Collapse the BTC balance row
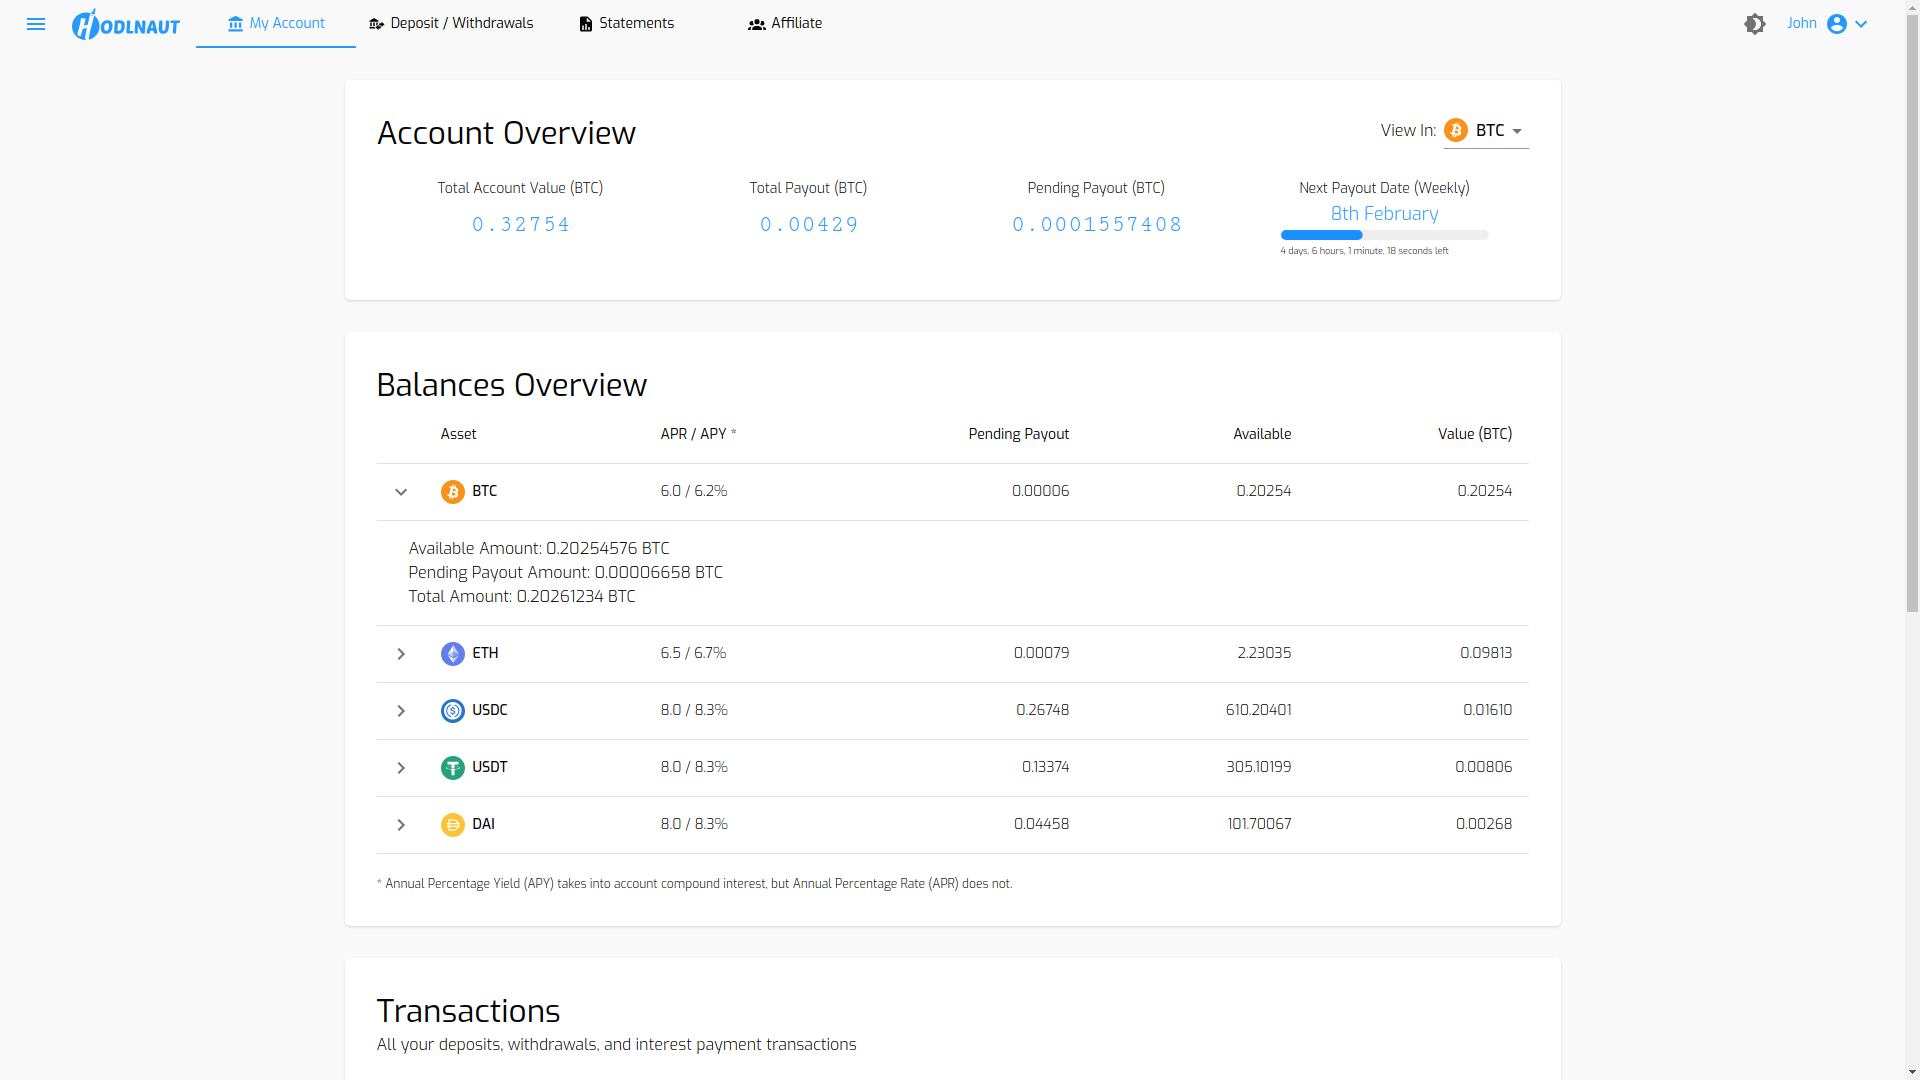The image size is (1920, 1080). point(401,492)
